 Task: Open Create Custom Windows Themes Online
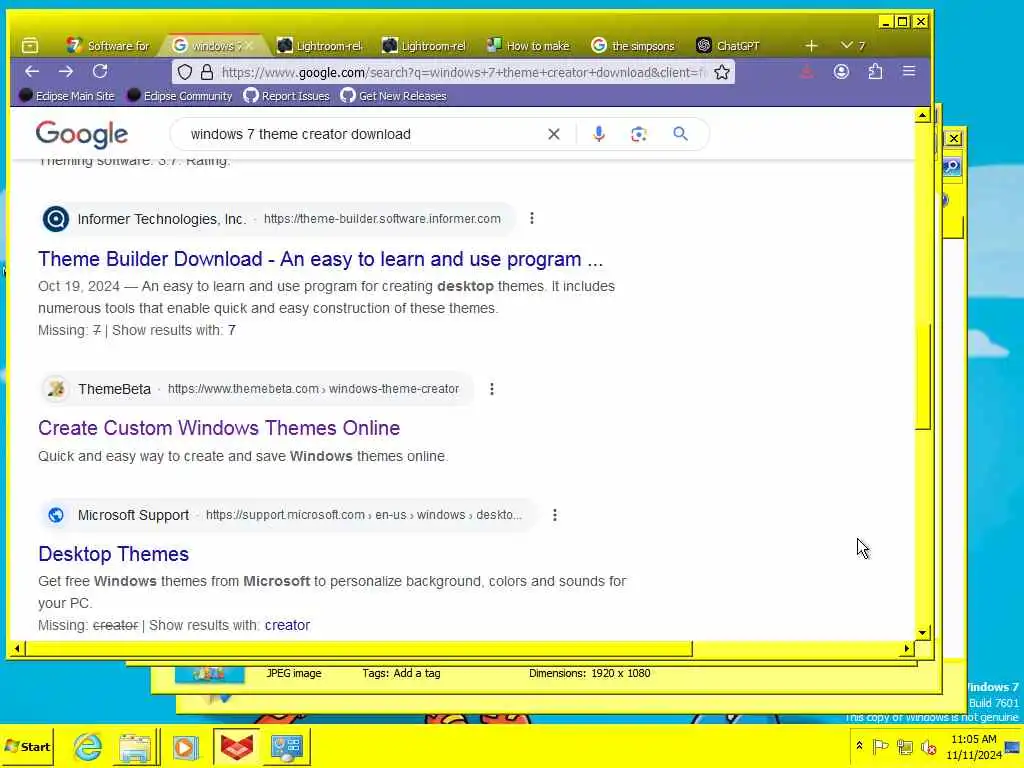point(219,428)
